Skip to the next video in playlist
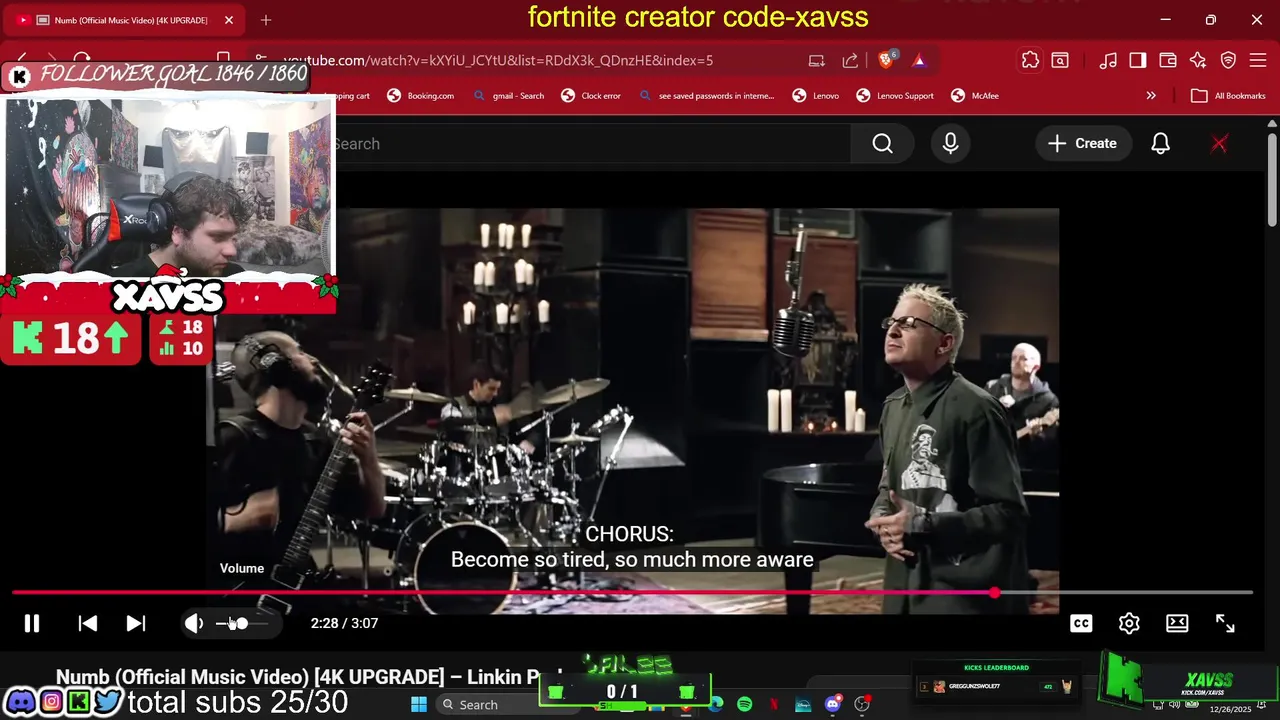 point(136,623)
